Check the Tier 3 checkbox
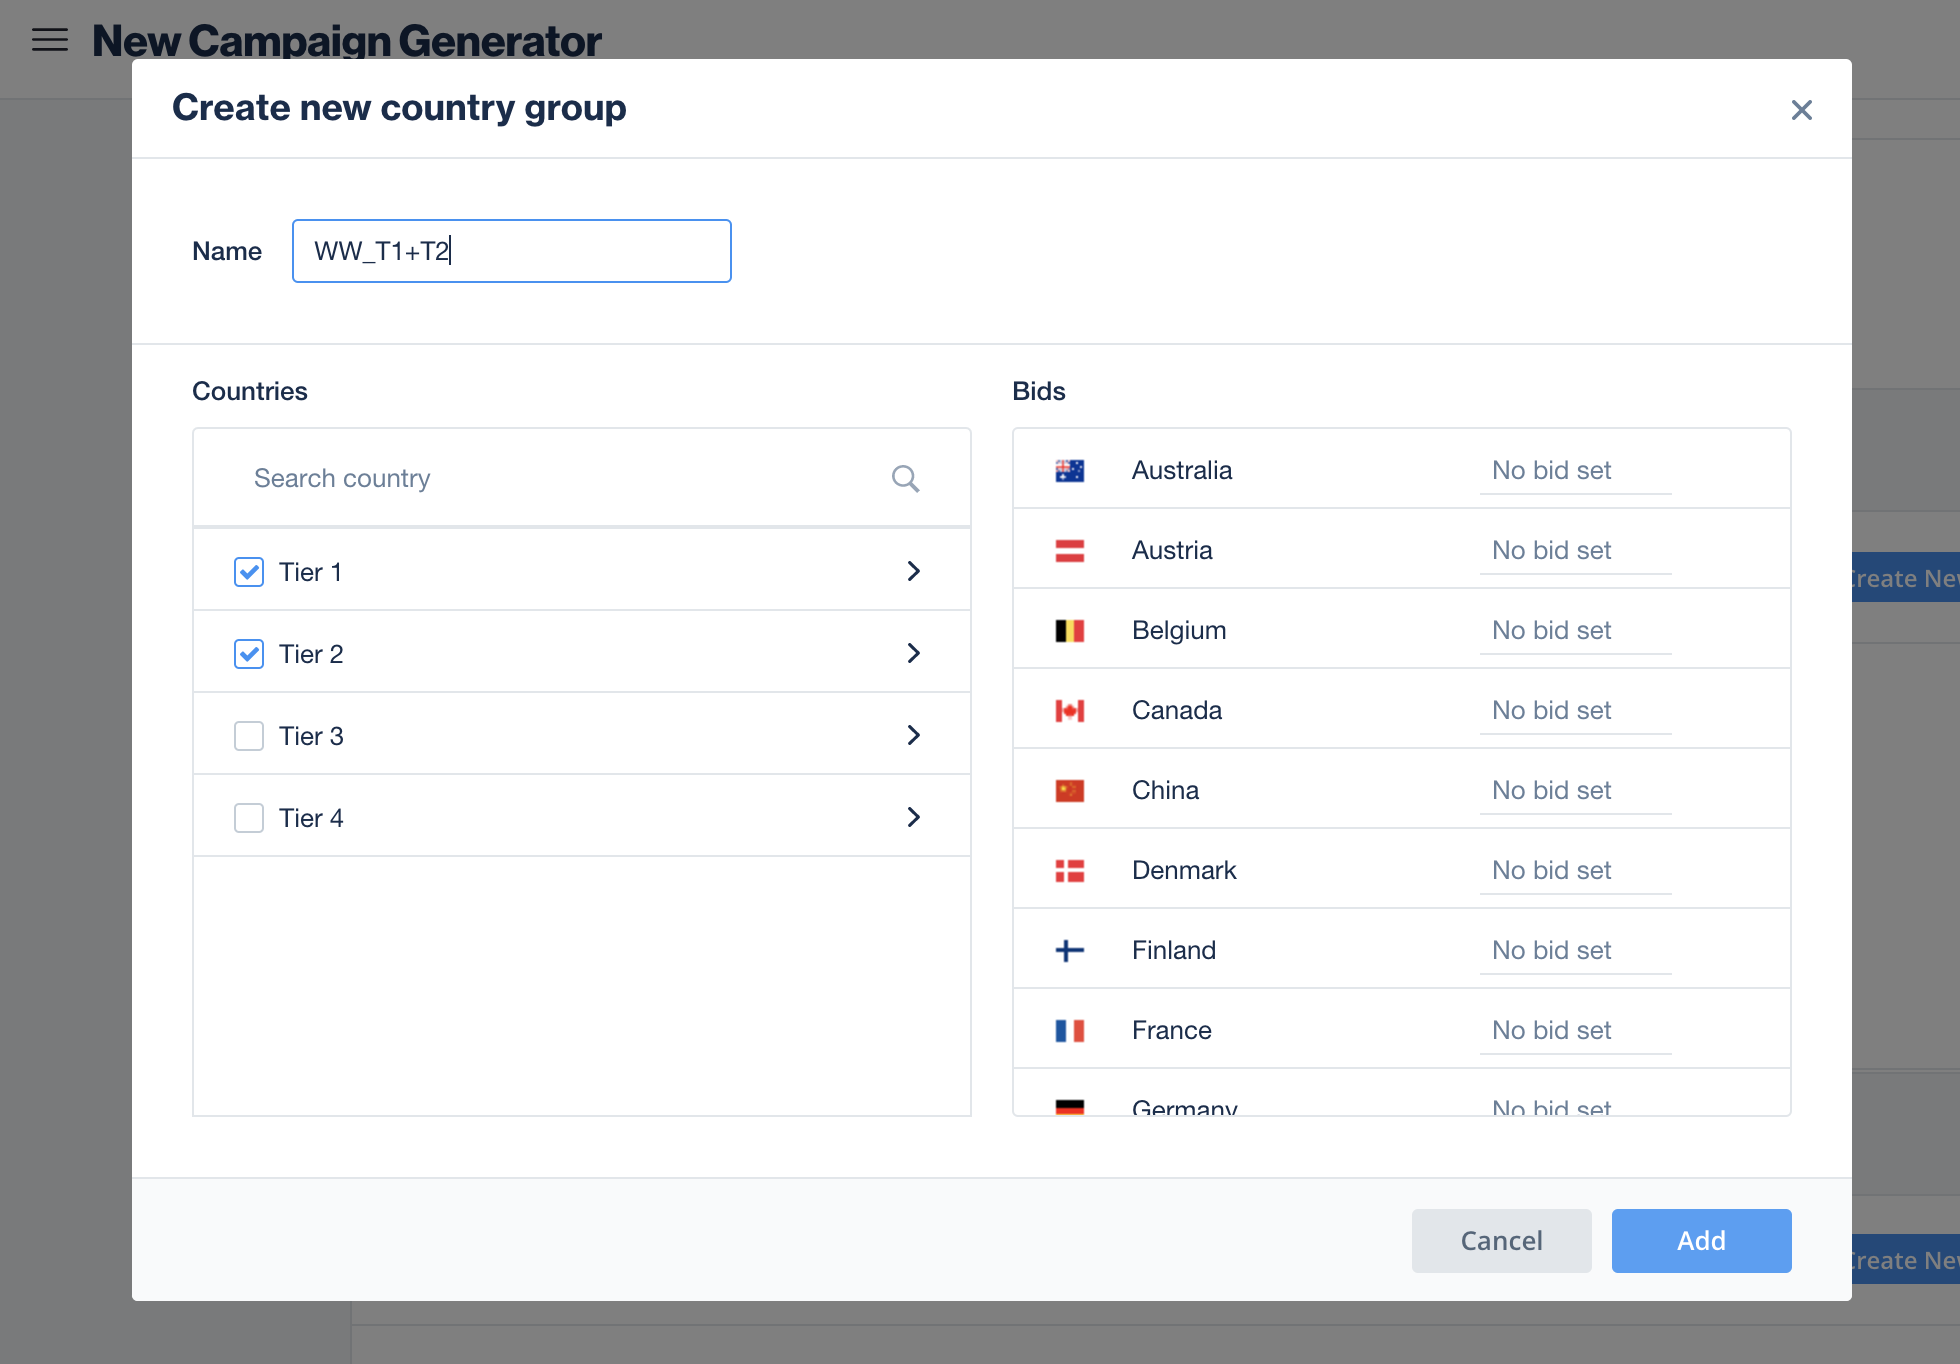1960x1364 pixels. click(249, 736)
